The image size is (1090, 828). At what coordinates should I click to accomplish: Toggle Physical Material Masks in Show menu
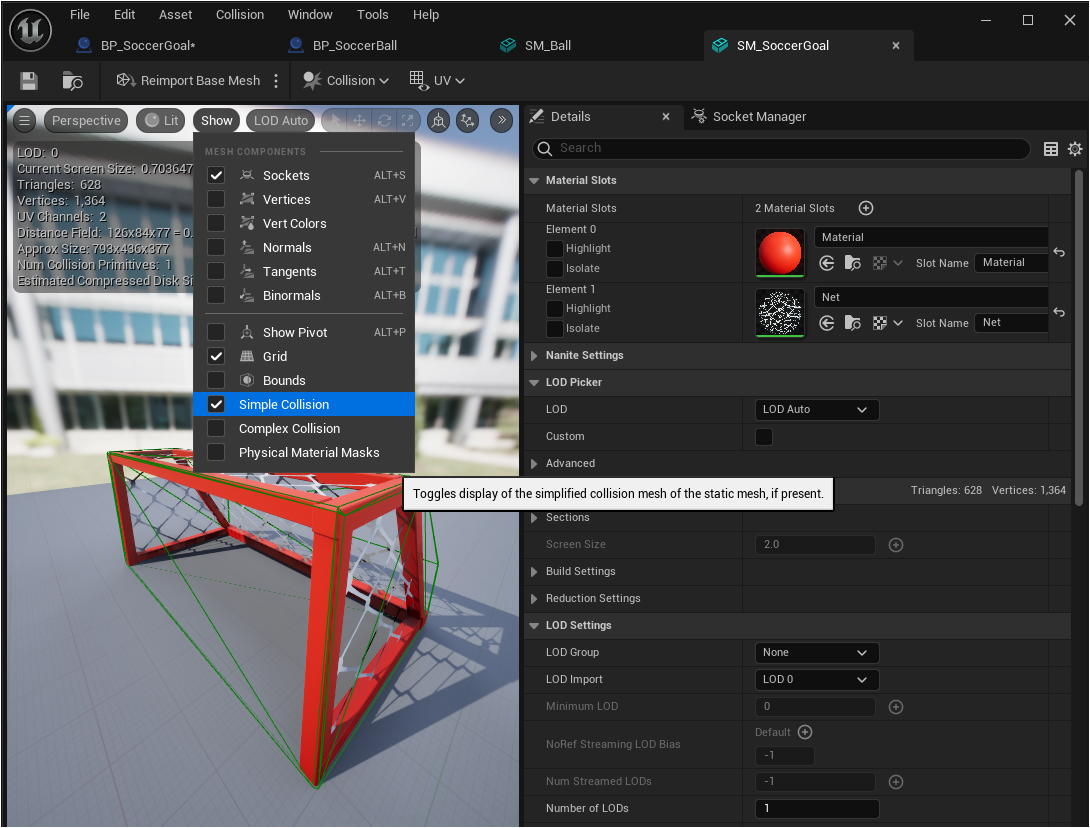click(304, 453)
